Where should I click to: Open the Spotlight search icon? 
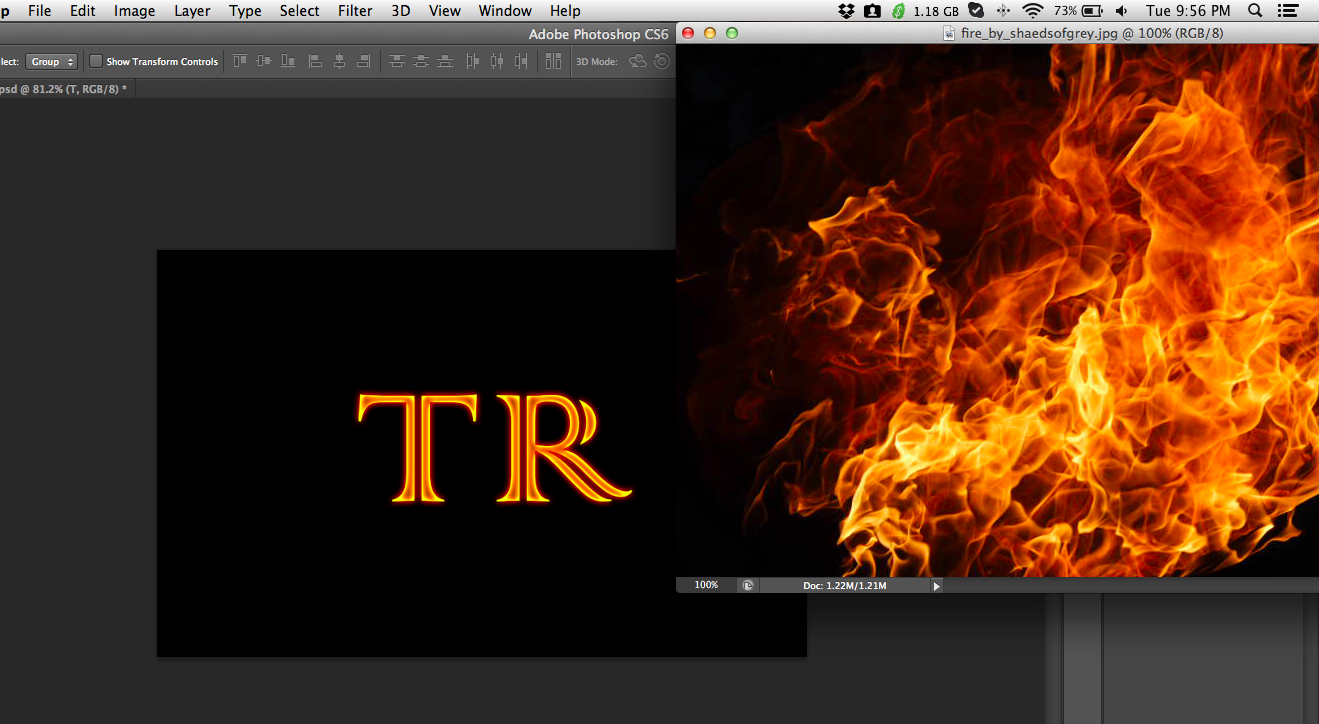[x=1253, y=10]
